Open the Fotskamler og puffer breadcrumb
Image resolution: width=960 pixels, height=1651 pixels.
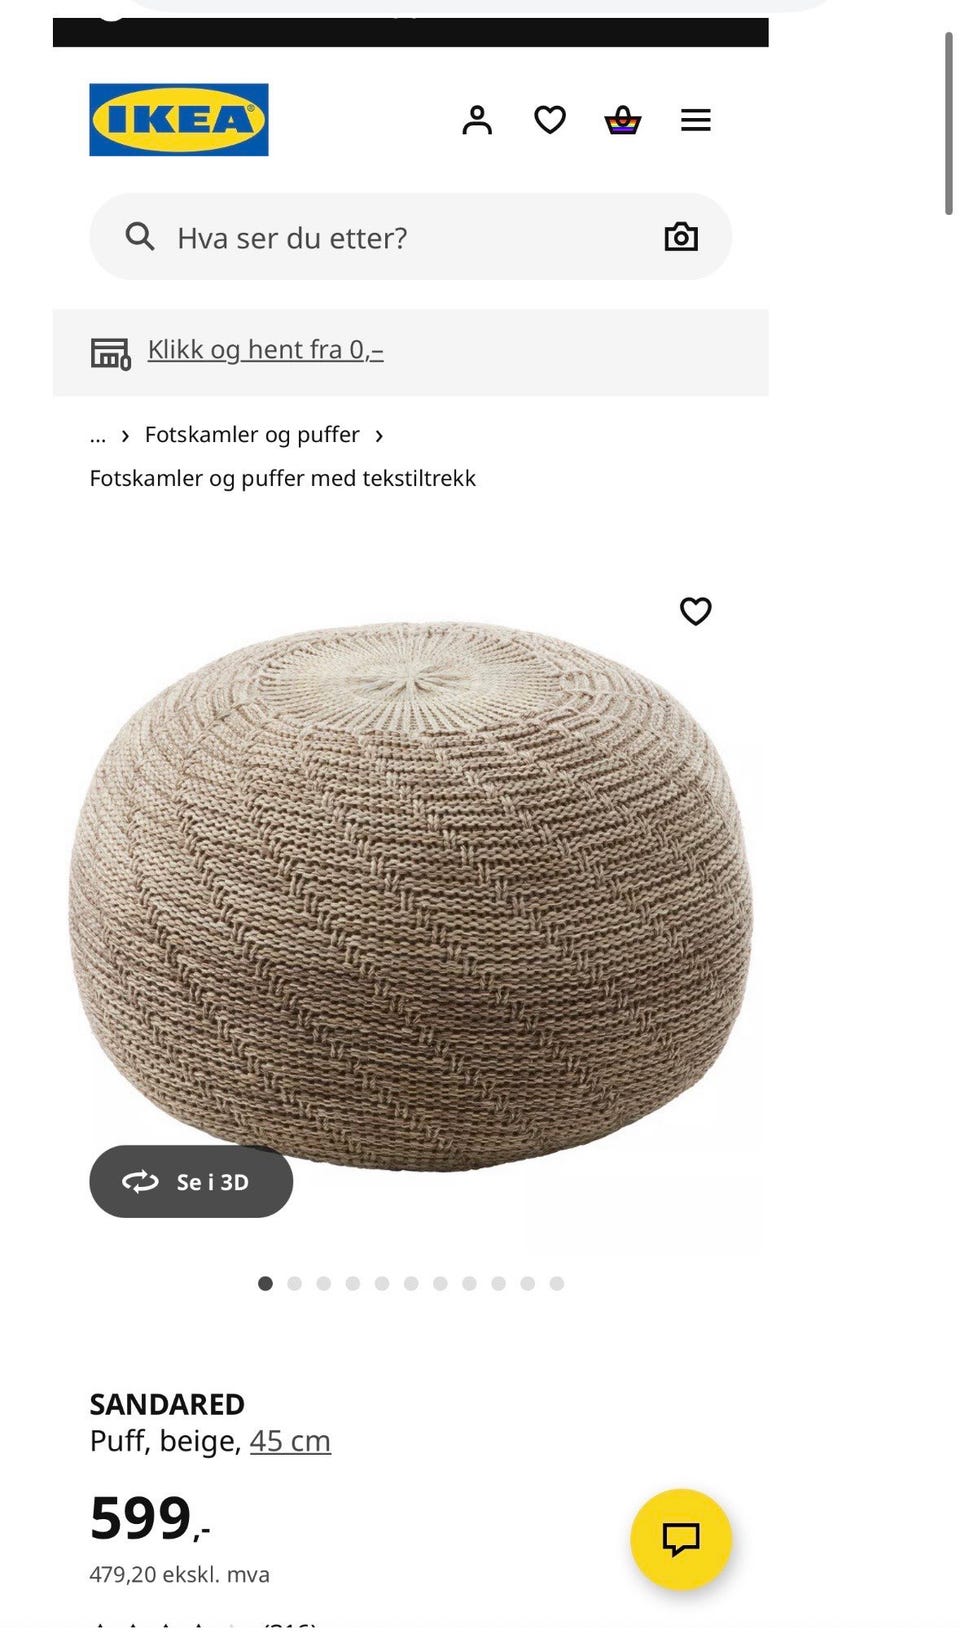pyautogui.click(x=252, y=435)
